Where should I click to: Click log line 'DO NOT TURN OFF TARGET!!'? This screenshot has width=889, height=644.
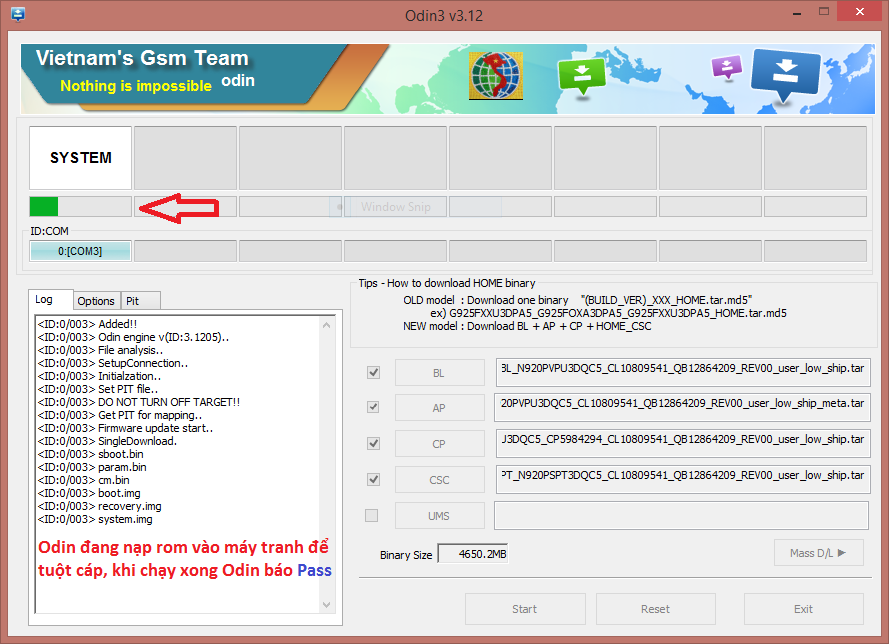[139, 402]
